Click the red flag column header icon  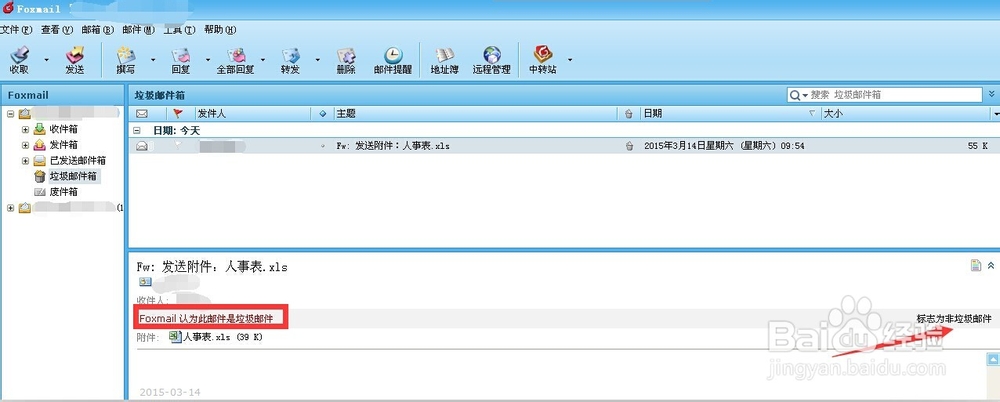178,114
